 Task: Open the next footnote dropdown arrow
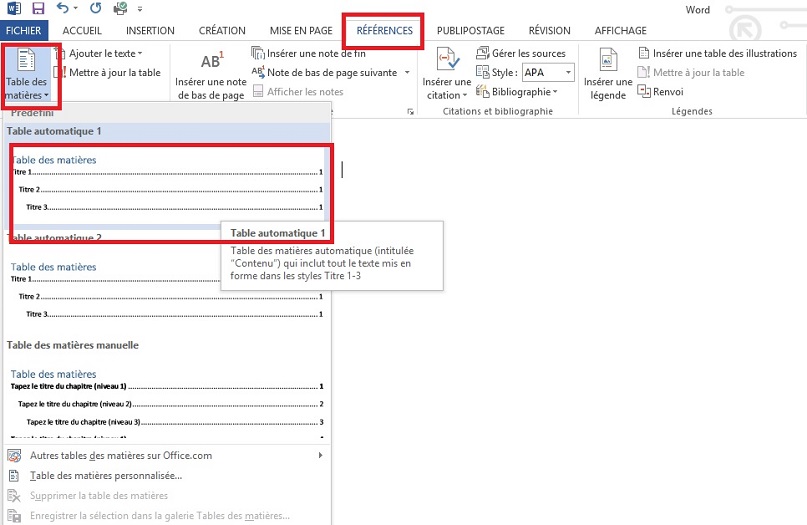(x=407, y=73)
